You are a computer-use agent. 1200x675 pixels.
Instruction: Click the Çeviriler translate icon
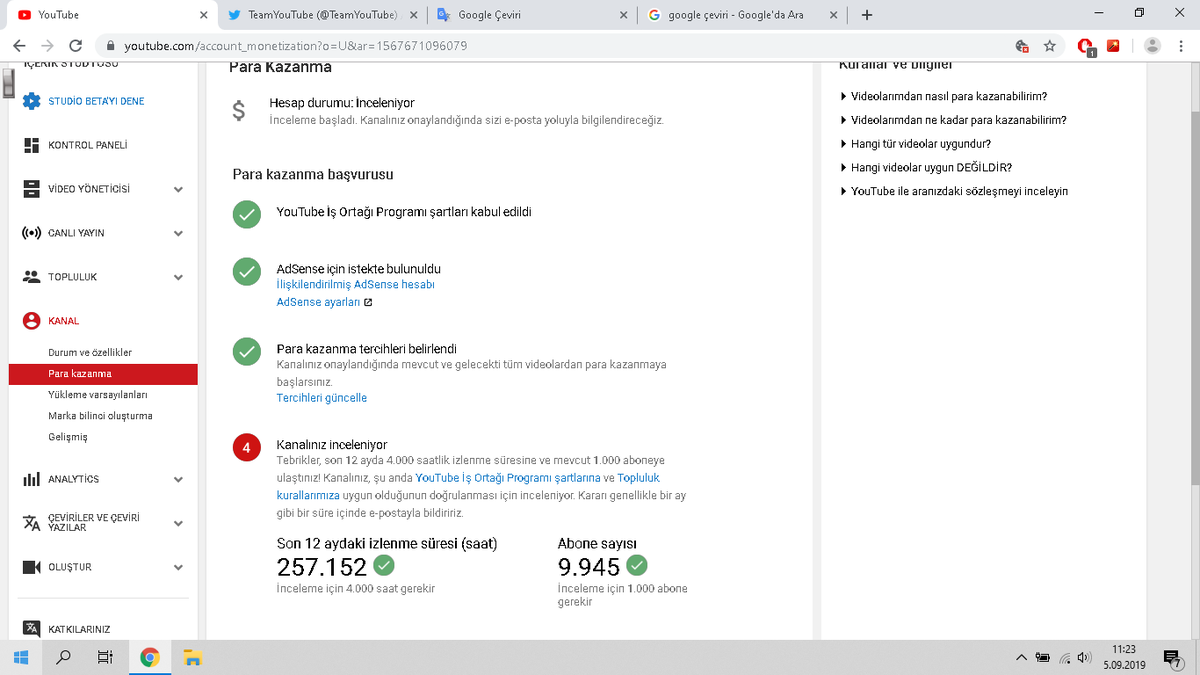click(31, 523)
